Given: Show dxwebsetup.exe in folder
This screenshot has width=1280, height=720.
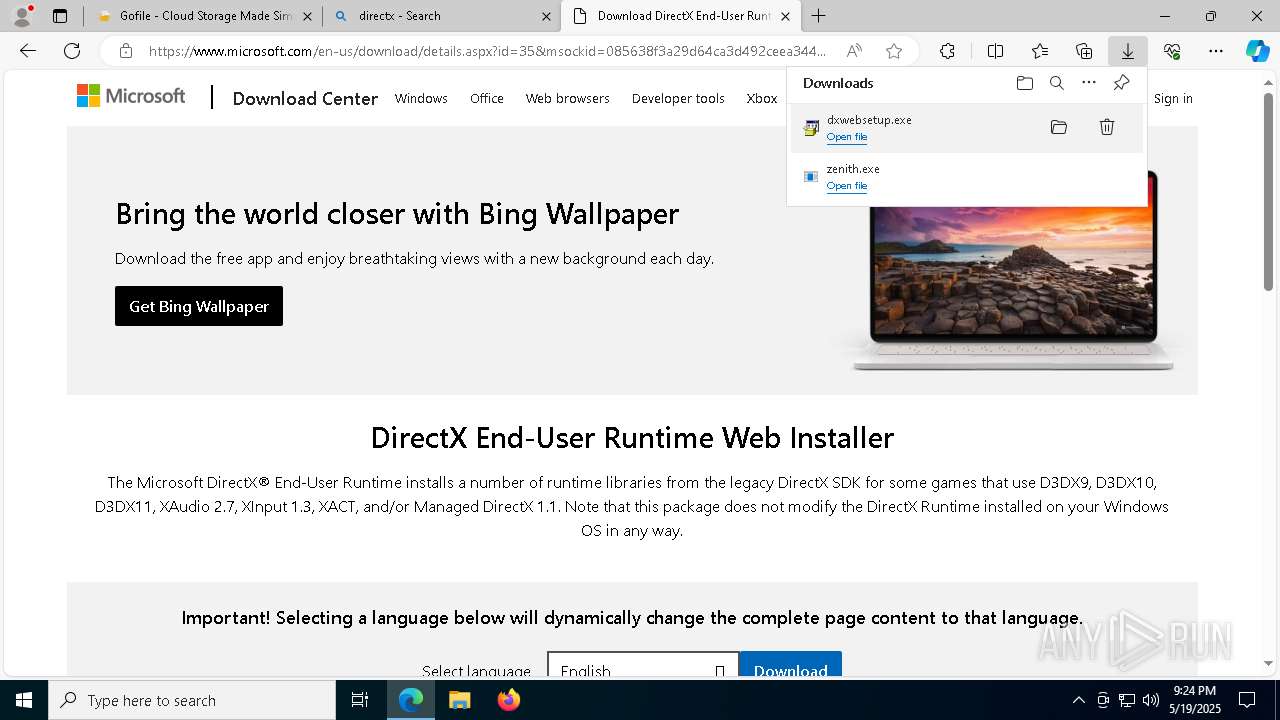Looking at the screenshot, I should click(x=1059, y=127).
